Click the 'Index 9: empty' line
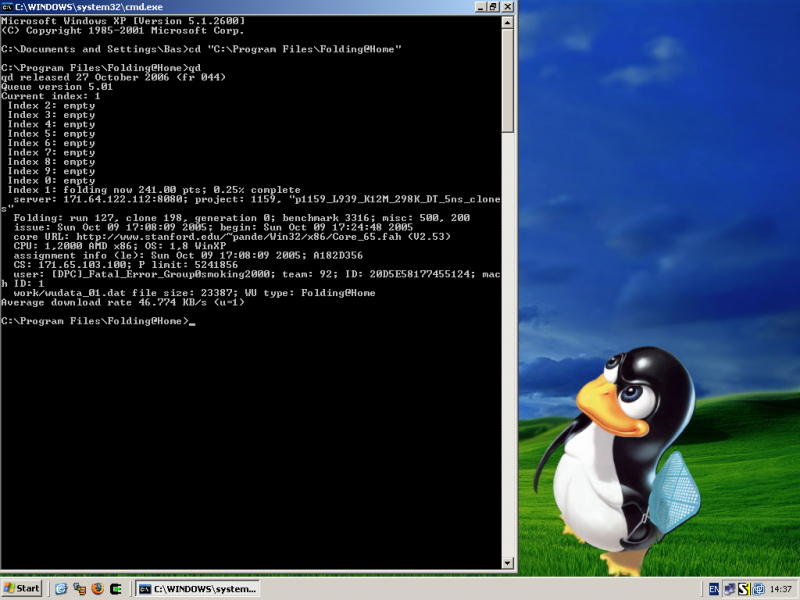 tap(51, 171)
